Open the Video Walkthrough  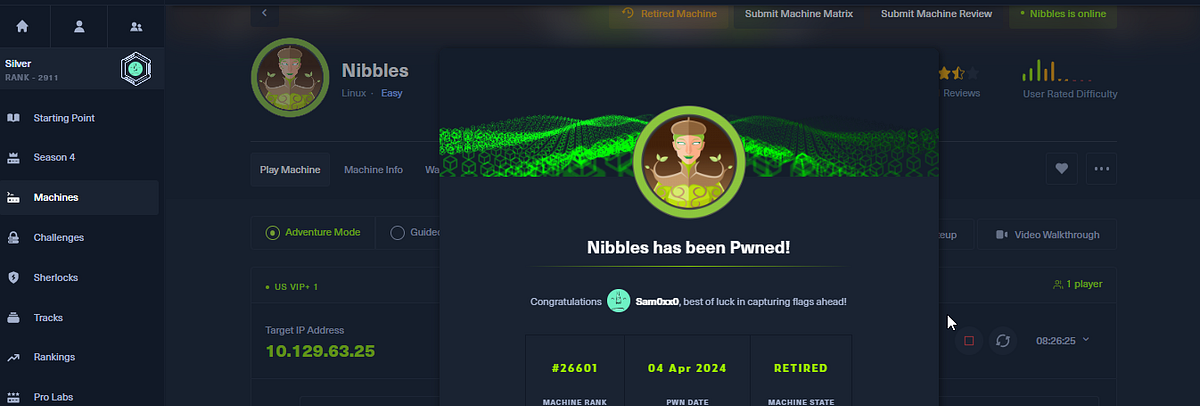tap(1047, 235)
